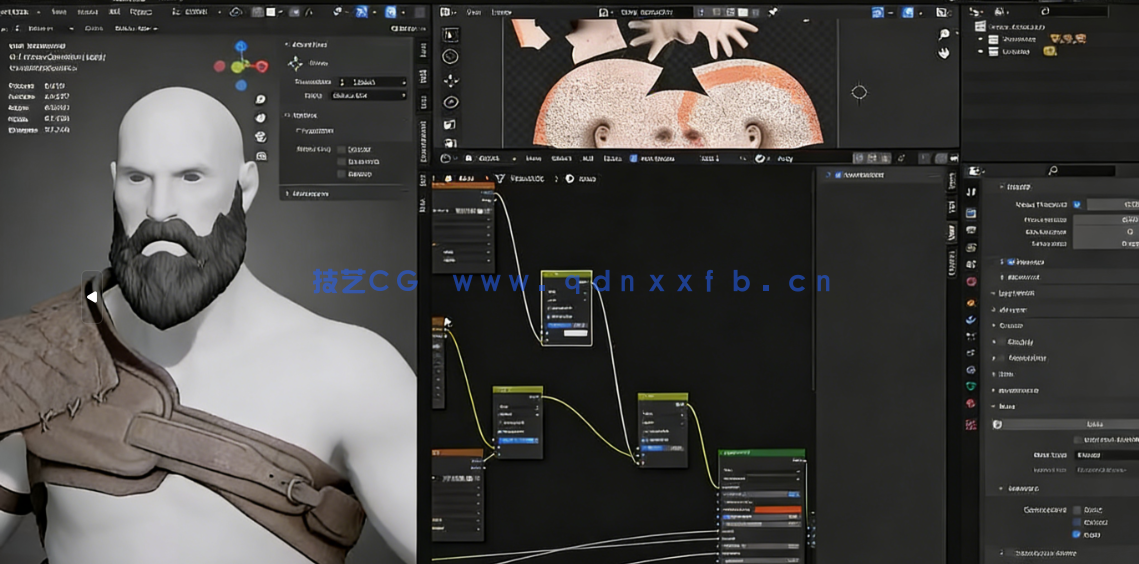Click the magnifier zoom icon in the image editor
This screenshot has width=1139, height=564.
[x=944, y=34]
